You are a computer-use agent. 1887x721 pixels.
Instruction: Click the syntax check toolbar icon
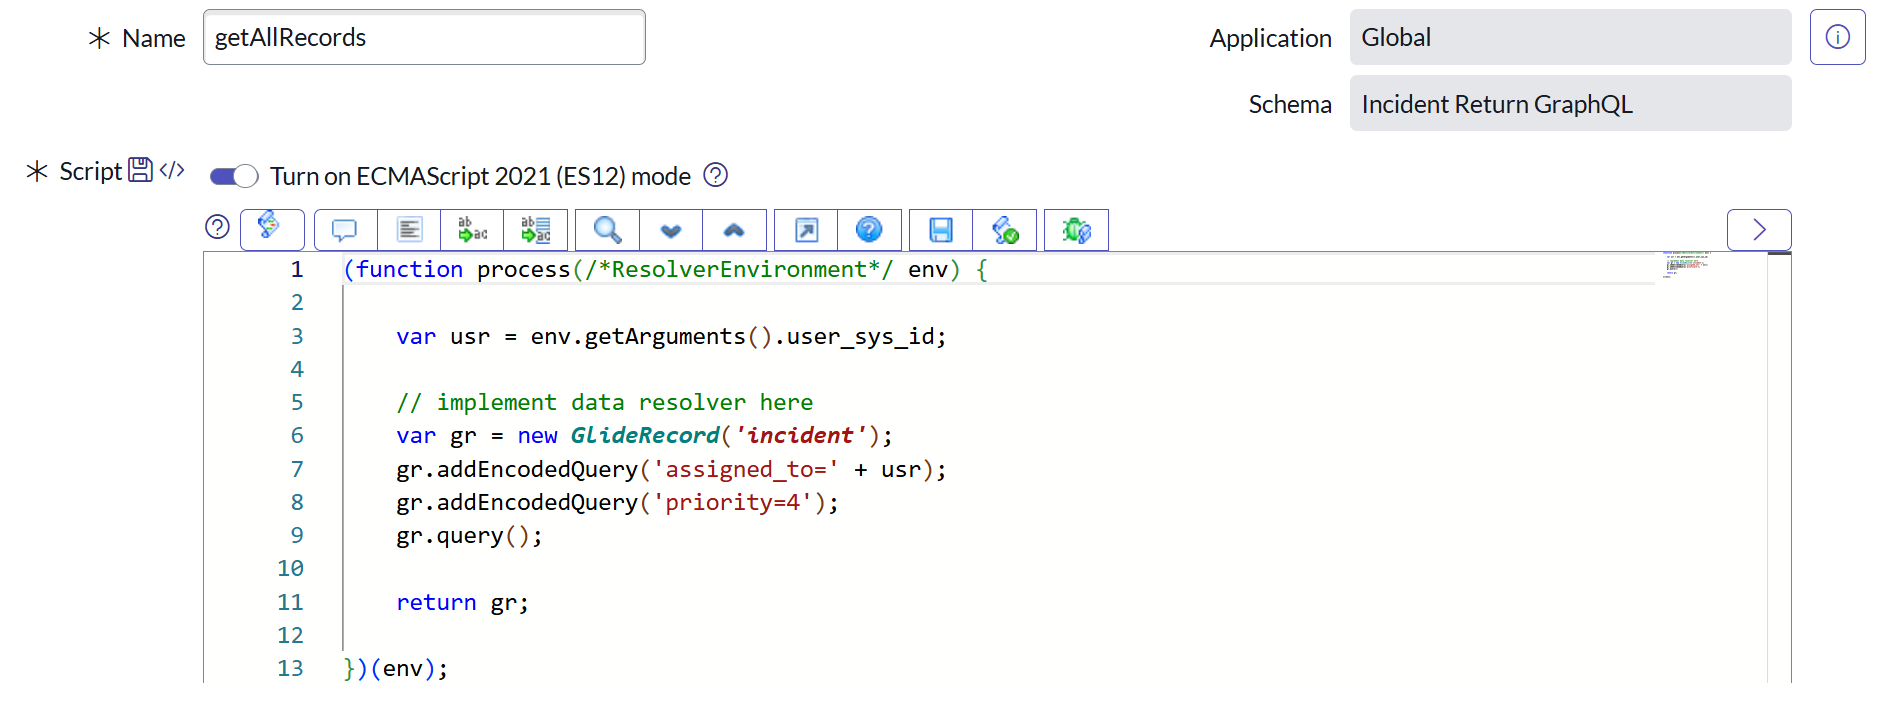coord(1005,230)
